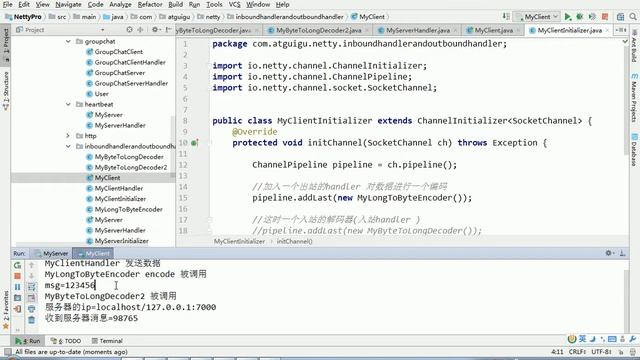640x360 pixels.
Task: Click the Build project icon beside MyClient config
Action: [506, 17]
